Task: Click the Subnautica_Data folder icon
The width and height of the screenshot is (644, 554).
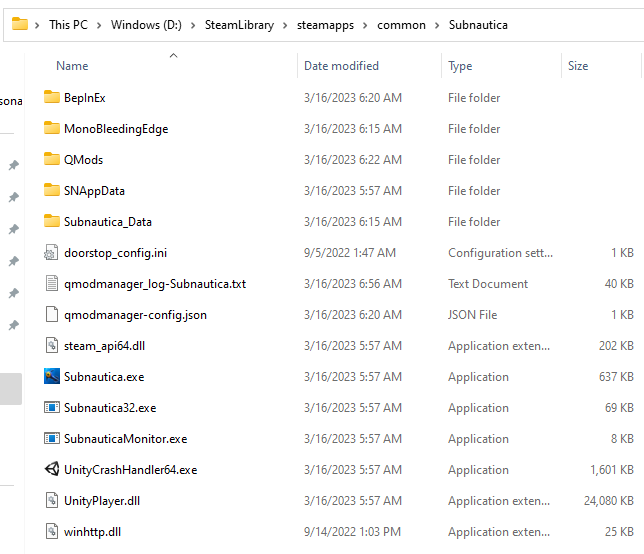Action: 52,221
